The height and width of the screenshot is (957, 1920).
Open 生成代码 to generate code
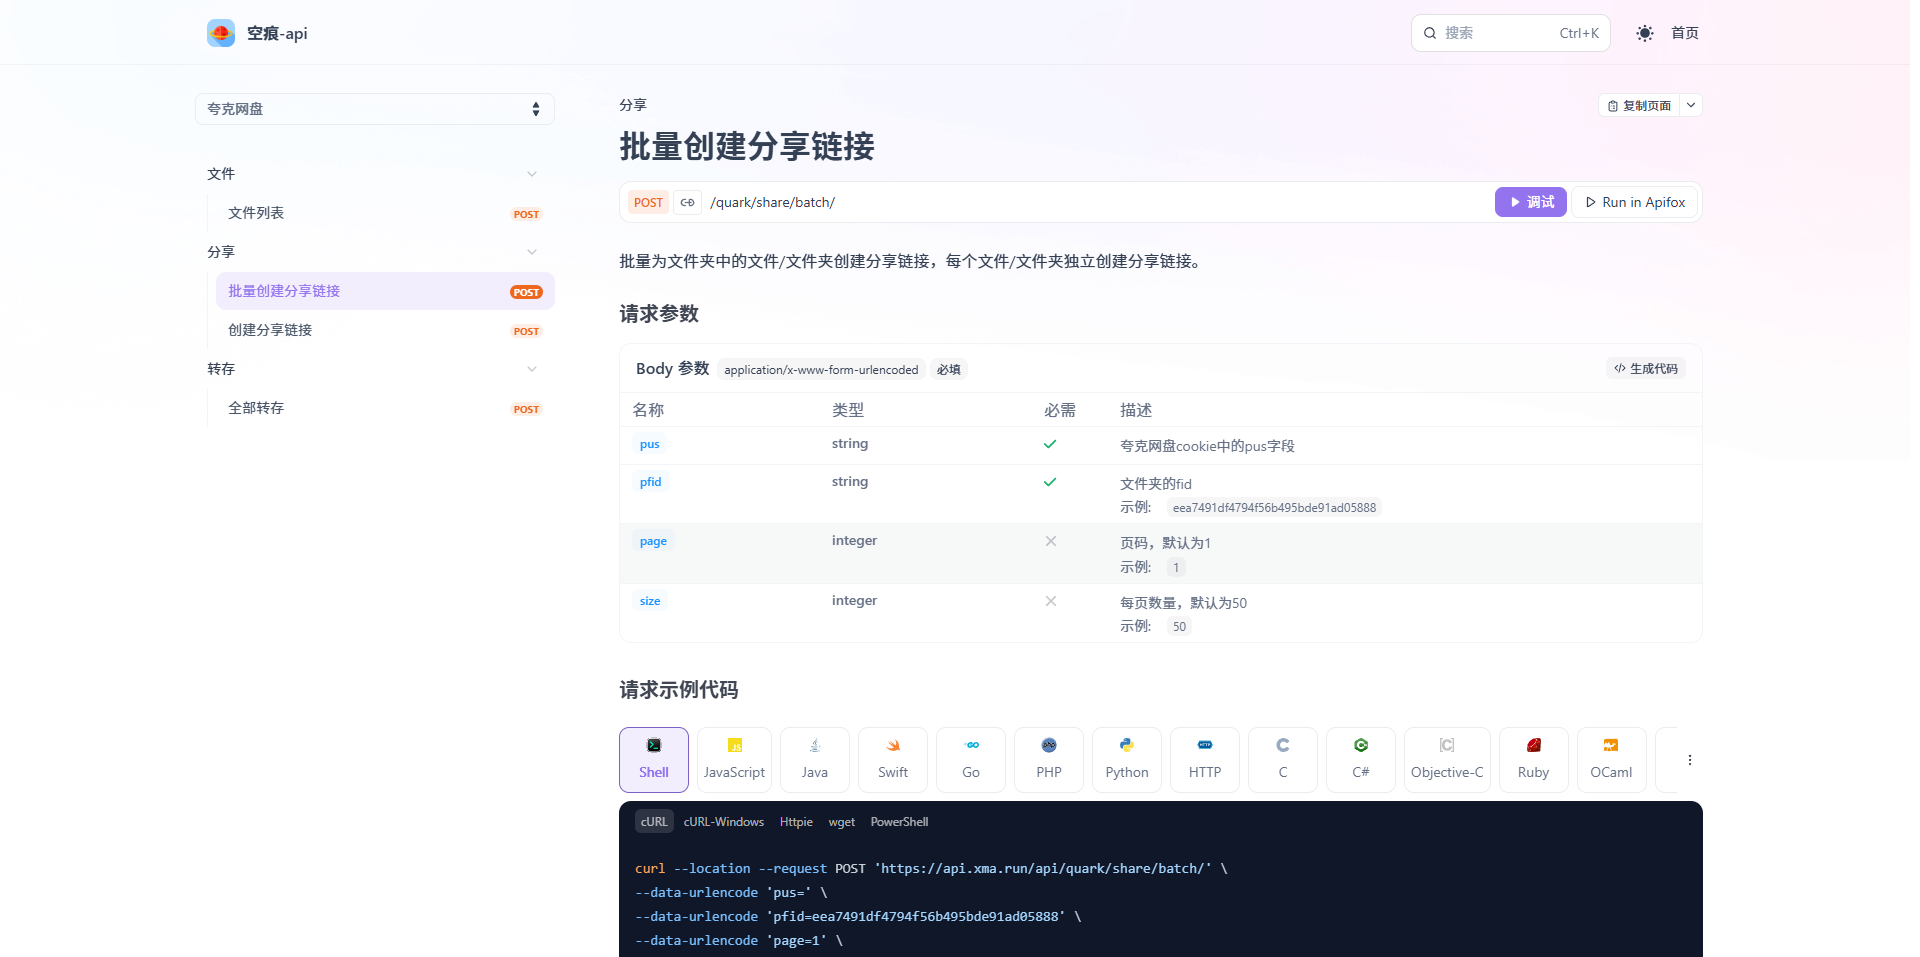coord(1645,368)
